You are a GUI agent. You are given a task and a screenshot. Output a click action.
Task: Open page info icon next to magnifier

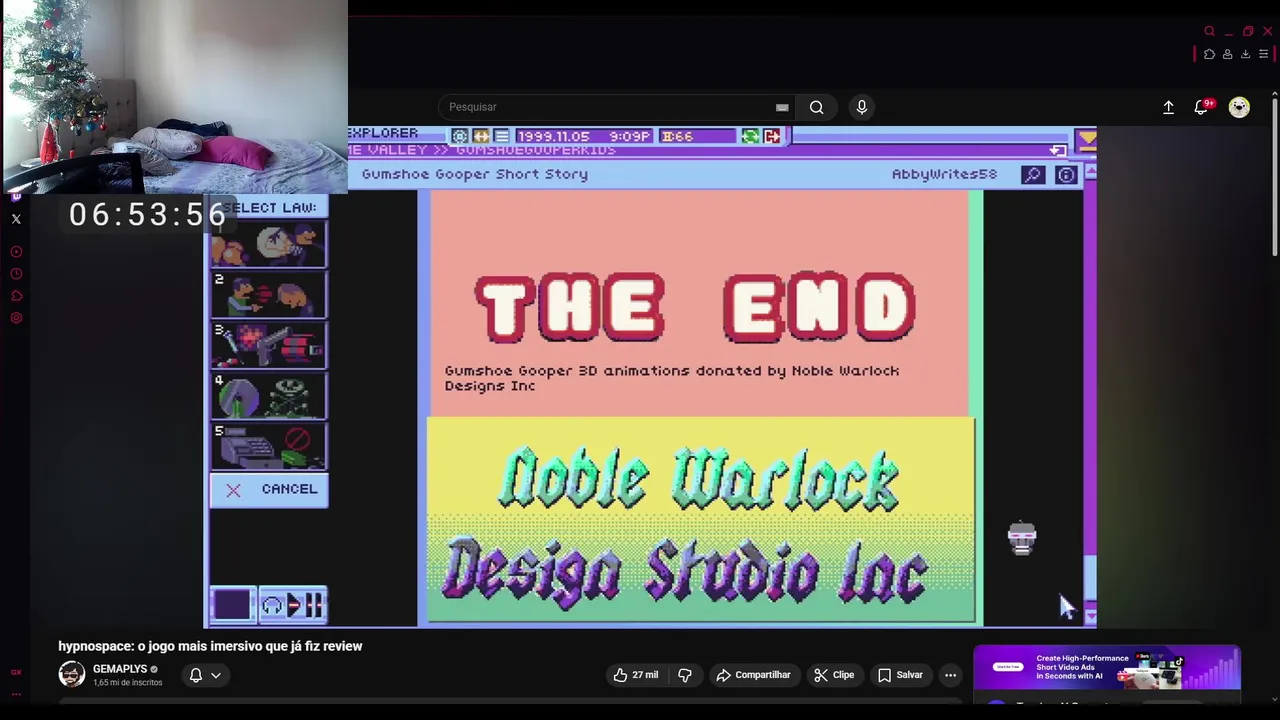tap(1066, 175)
